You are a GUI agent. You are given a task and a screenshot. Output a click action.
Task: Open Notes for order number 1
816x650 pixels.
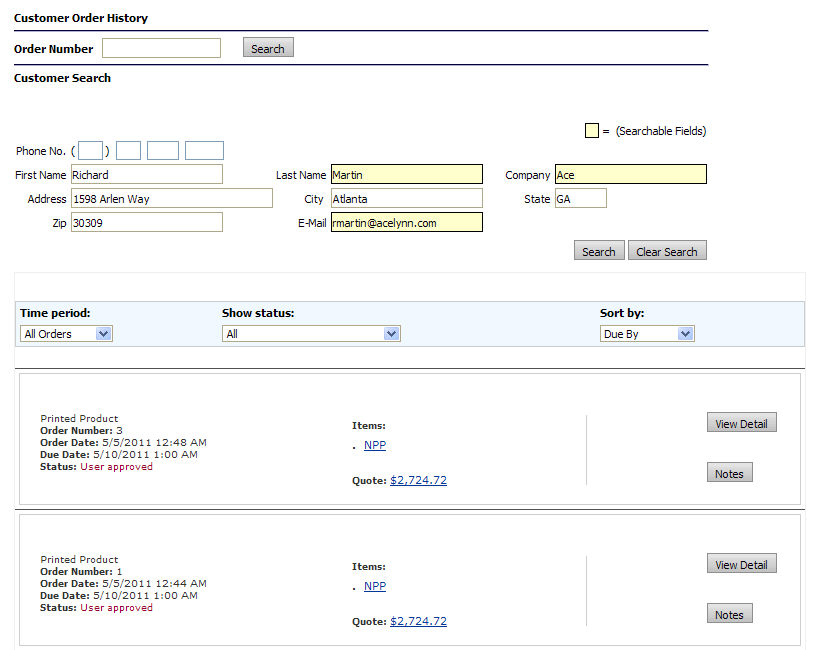point(729,614)
